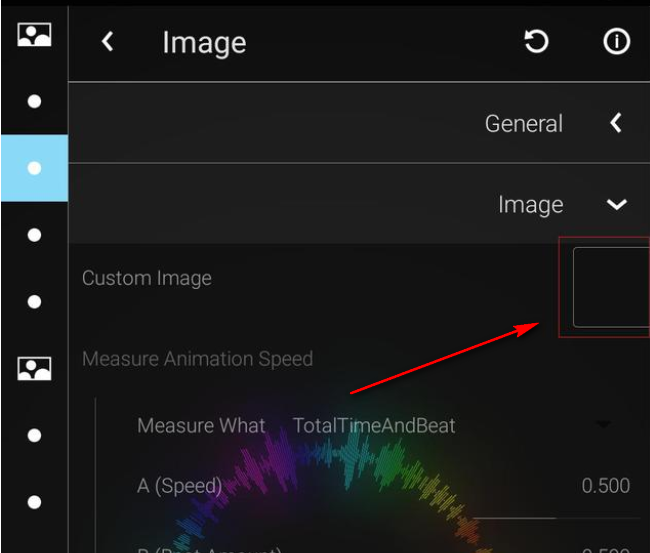Select the dot just below the highlighted sidebar item
This screenshot has height=553, width=650.
34,235
